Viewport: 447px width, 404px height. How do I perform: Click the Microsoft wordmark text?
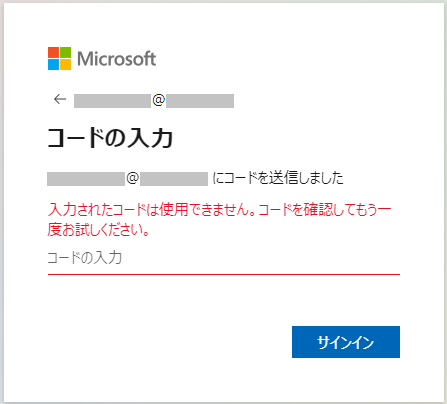(116, 59)
